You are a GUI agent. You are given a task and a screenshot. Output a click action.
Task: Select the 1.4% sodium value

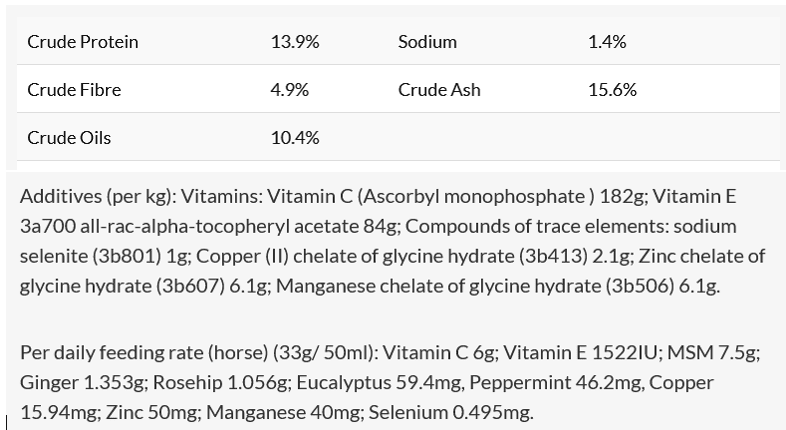point(607,42)
